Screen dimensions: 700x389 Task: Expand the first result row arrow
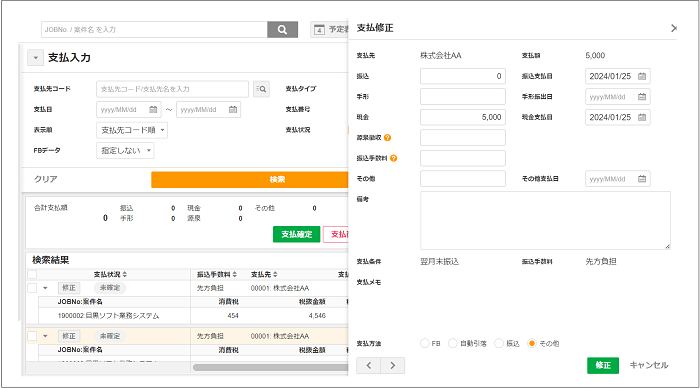point(45,288)
